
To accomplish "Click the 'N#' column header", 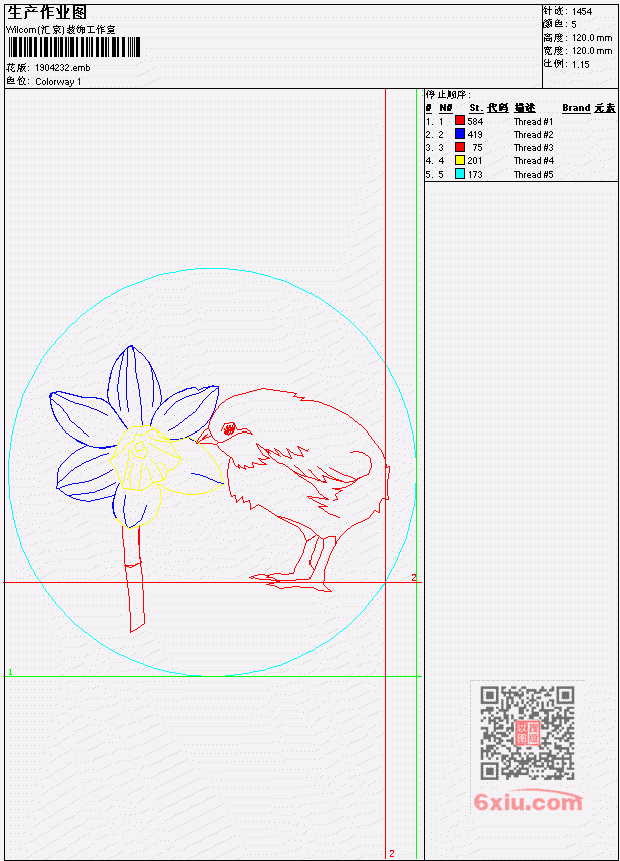I will (445, 108).
